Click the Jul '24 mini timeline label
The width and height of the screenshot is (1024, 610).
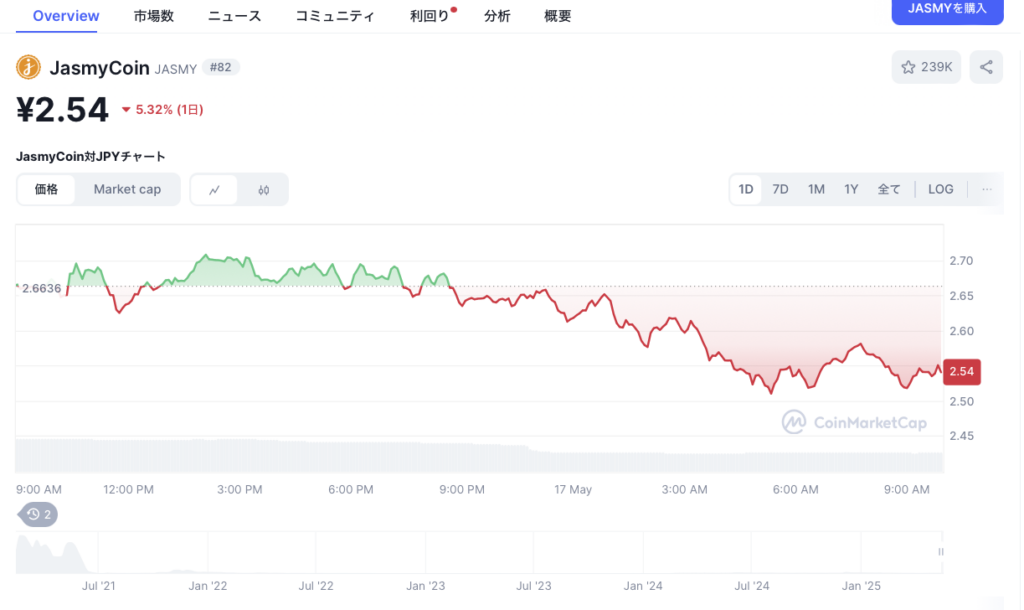point(752,586)
